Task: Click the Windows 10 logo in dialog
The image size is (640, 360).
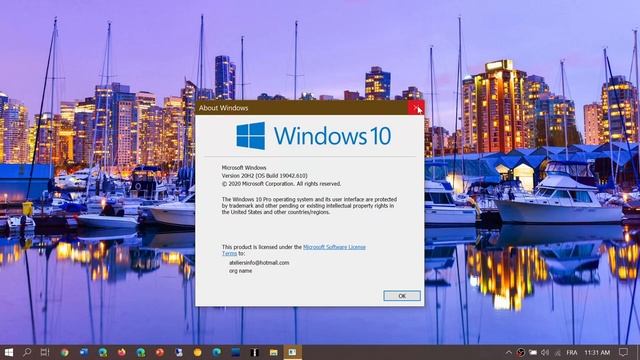Action: 313,136
